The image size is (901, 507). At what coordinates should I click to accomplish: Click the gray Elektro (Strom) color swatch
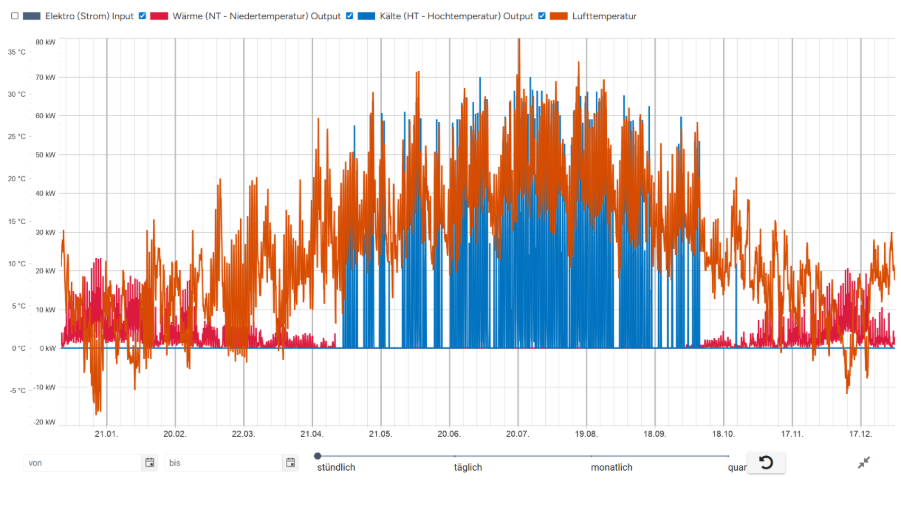click(x=31, y=16)
